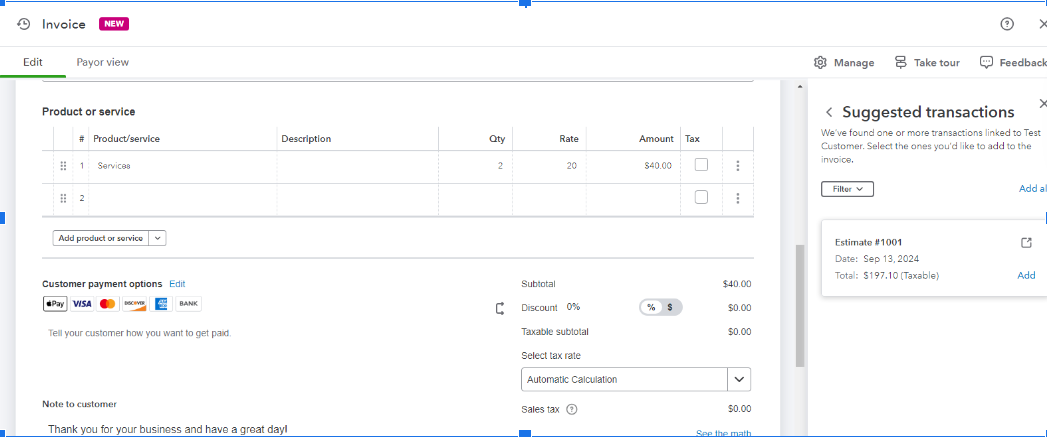This screenshot has height=437, width=1047.
Task: Check the Tax box for Services row
Action: tap(701, 165)
